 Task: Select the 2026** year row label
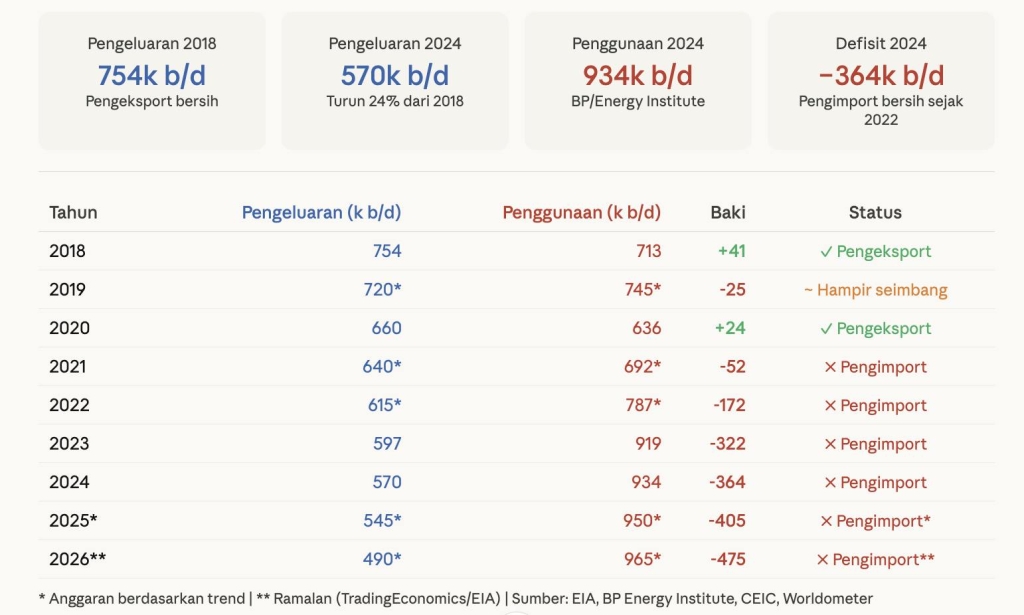77,559
